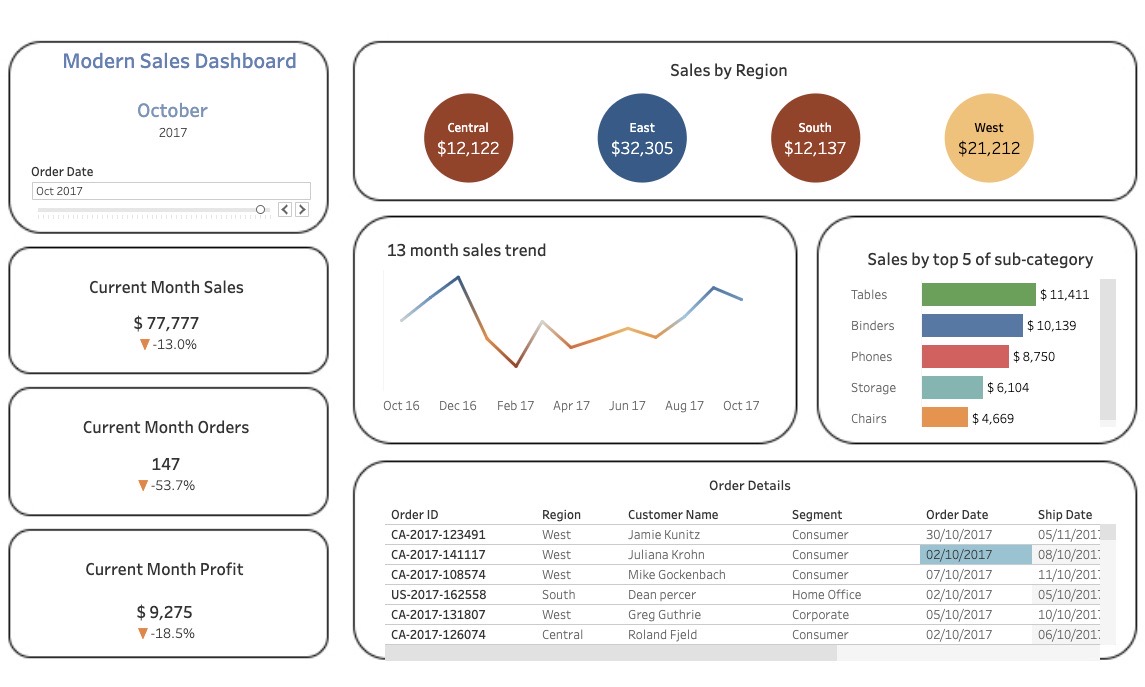Click highlighted order date 02/10/2017 cell

974,555
